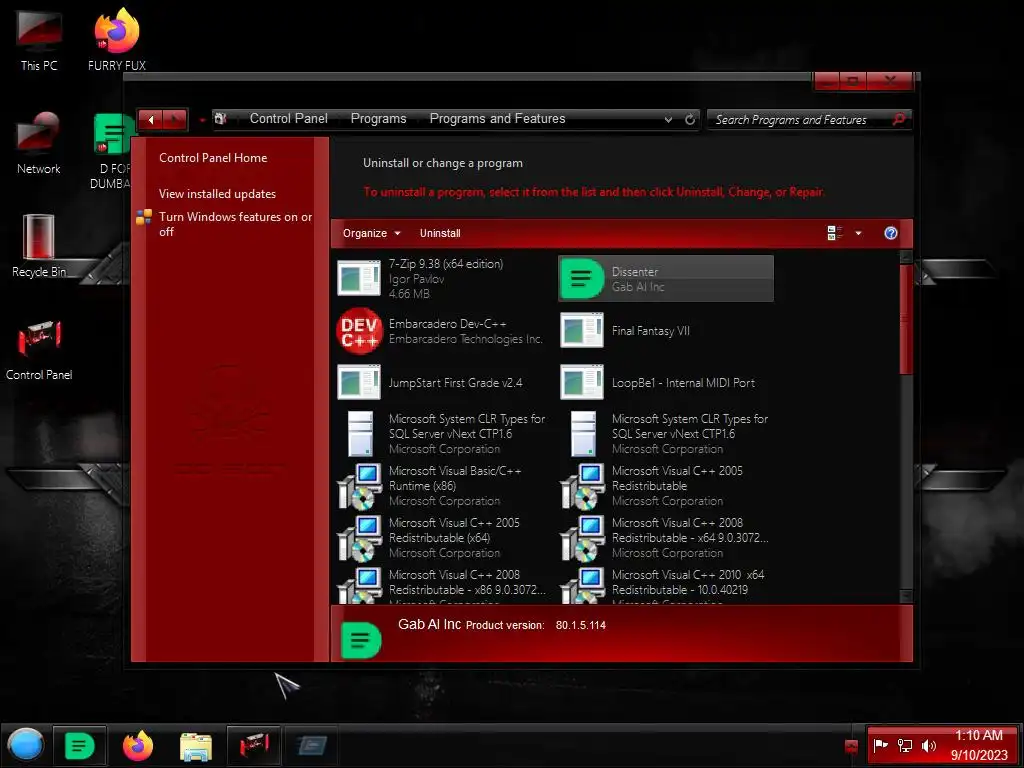Refresh the Programs and Features list

[x=690, y=120]
